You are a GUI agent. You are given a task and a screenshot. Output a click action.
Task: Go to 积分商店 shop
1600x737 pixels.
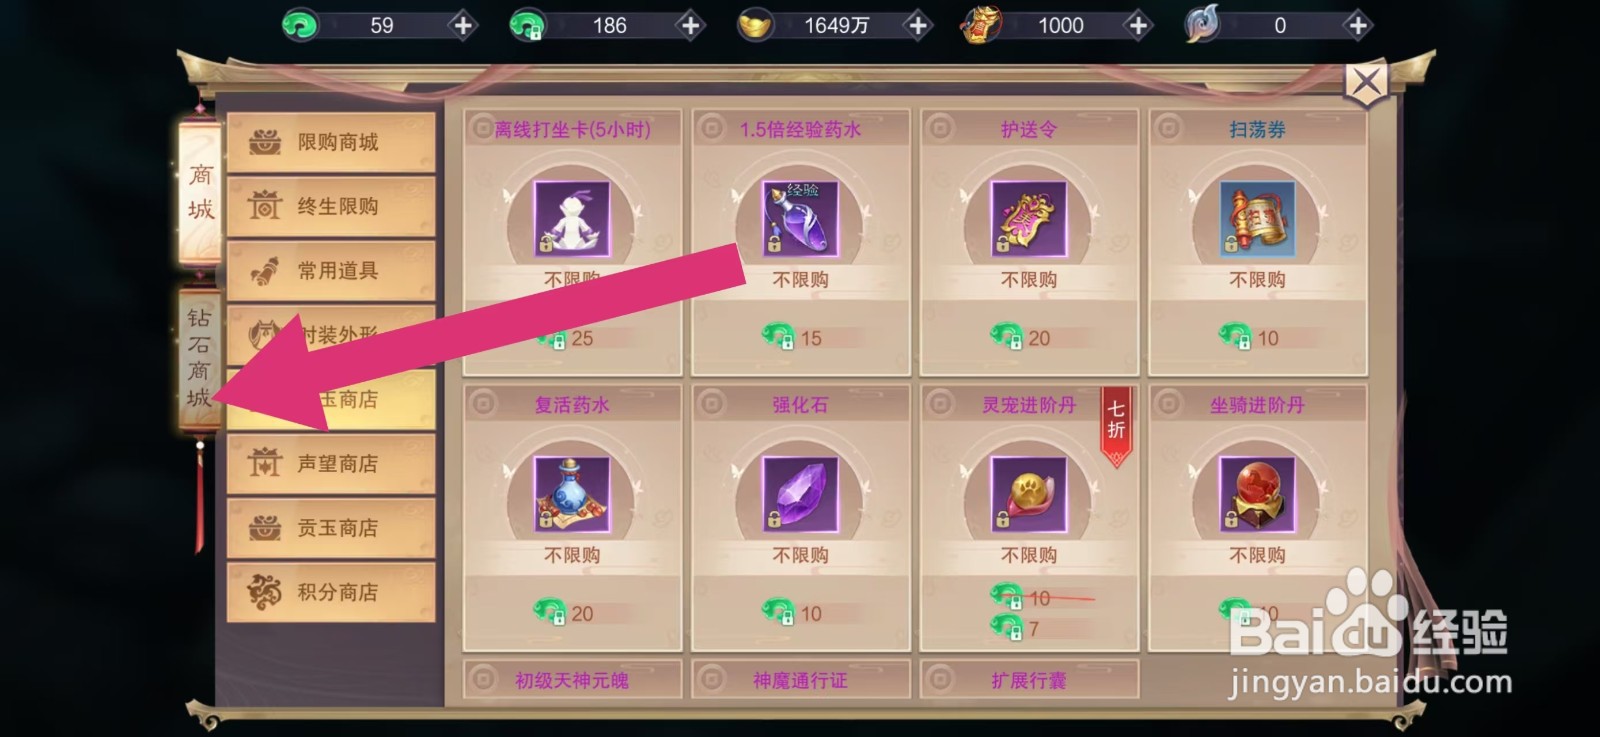(x=331, y=592)
